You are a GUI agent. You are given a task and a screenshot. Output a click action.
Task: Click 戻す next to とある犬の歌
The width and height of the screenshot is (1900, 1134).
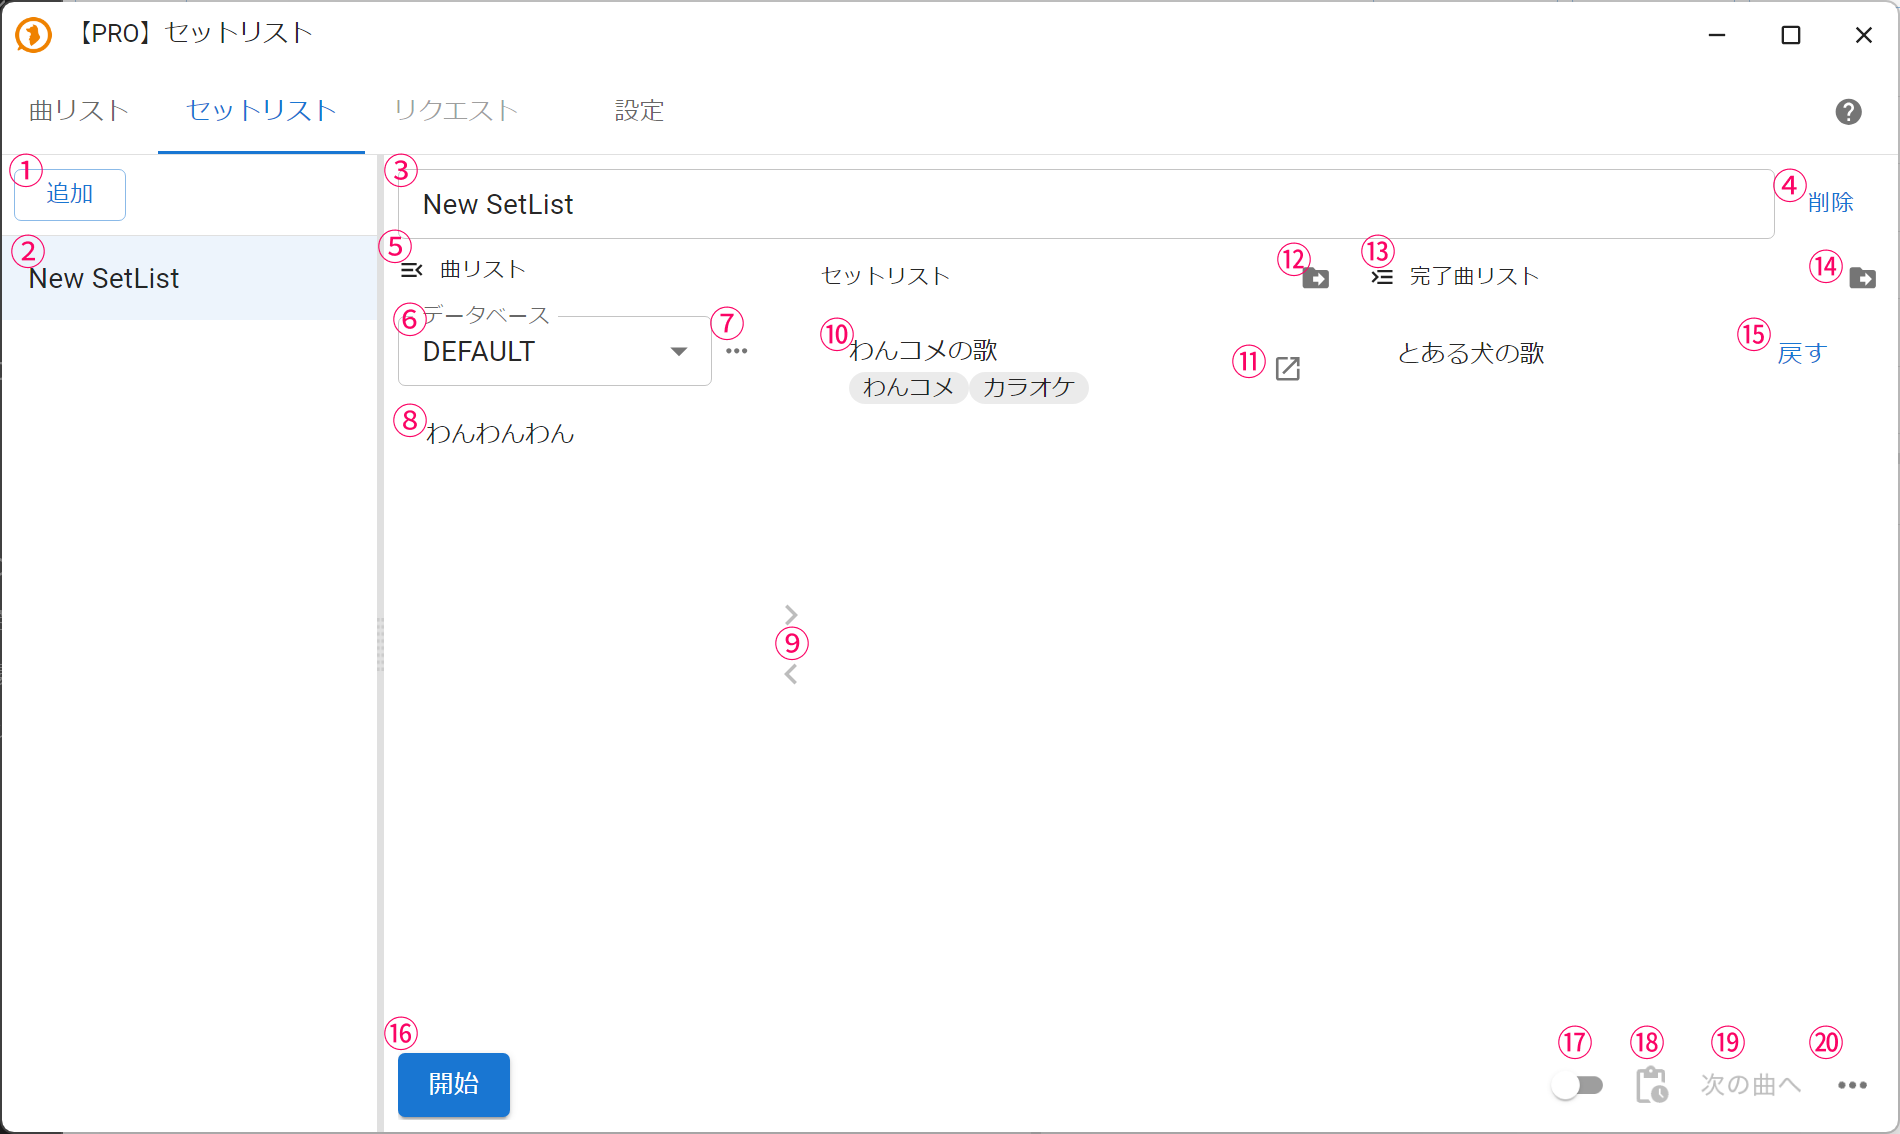tap(1801, 353)
